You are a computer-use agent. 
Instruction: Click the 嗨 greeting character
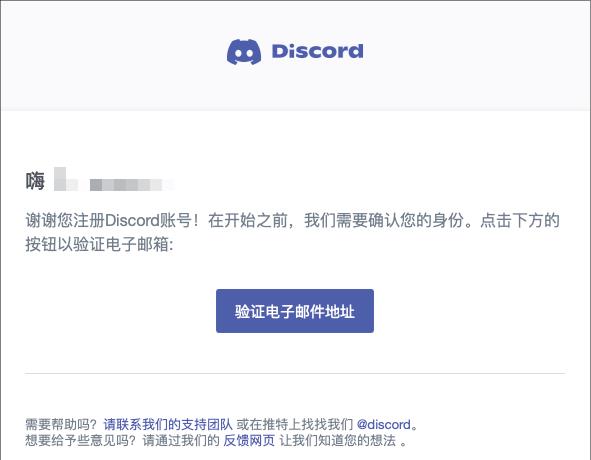tap(35, 181)
